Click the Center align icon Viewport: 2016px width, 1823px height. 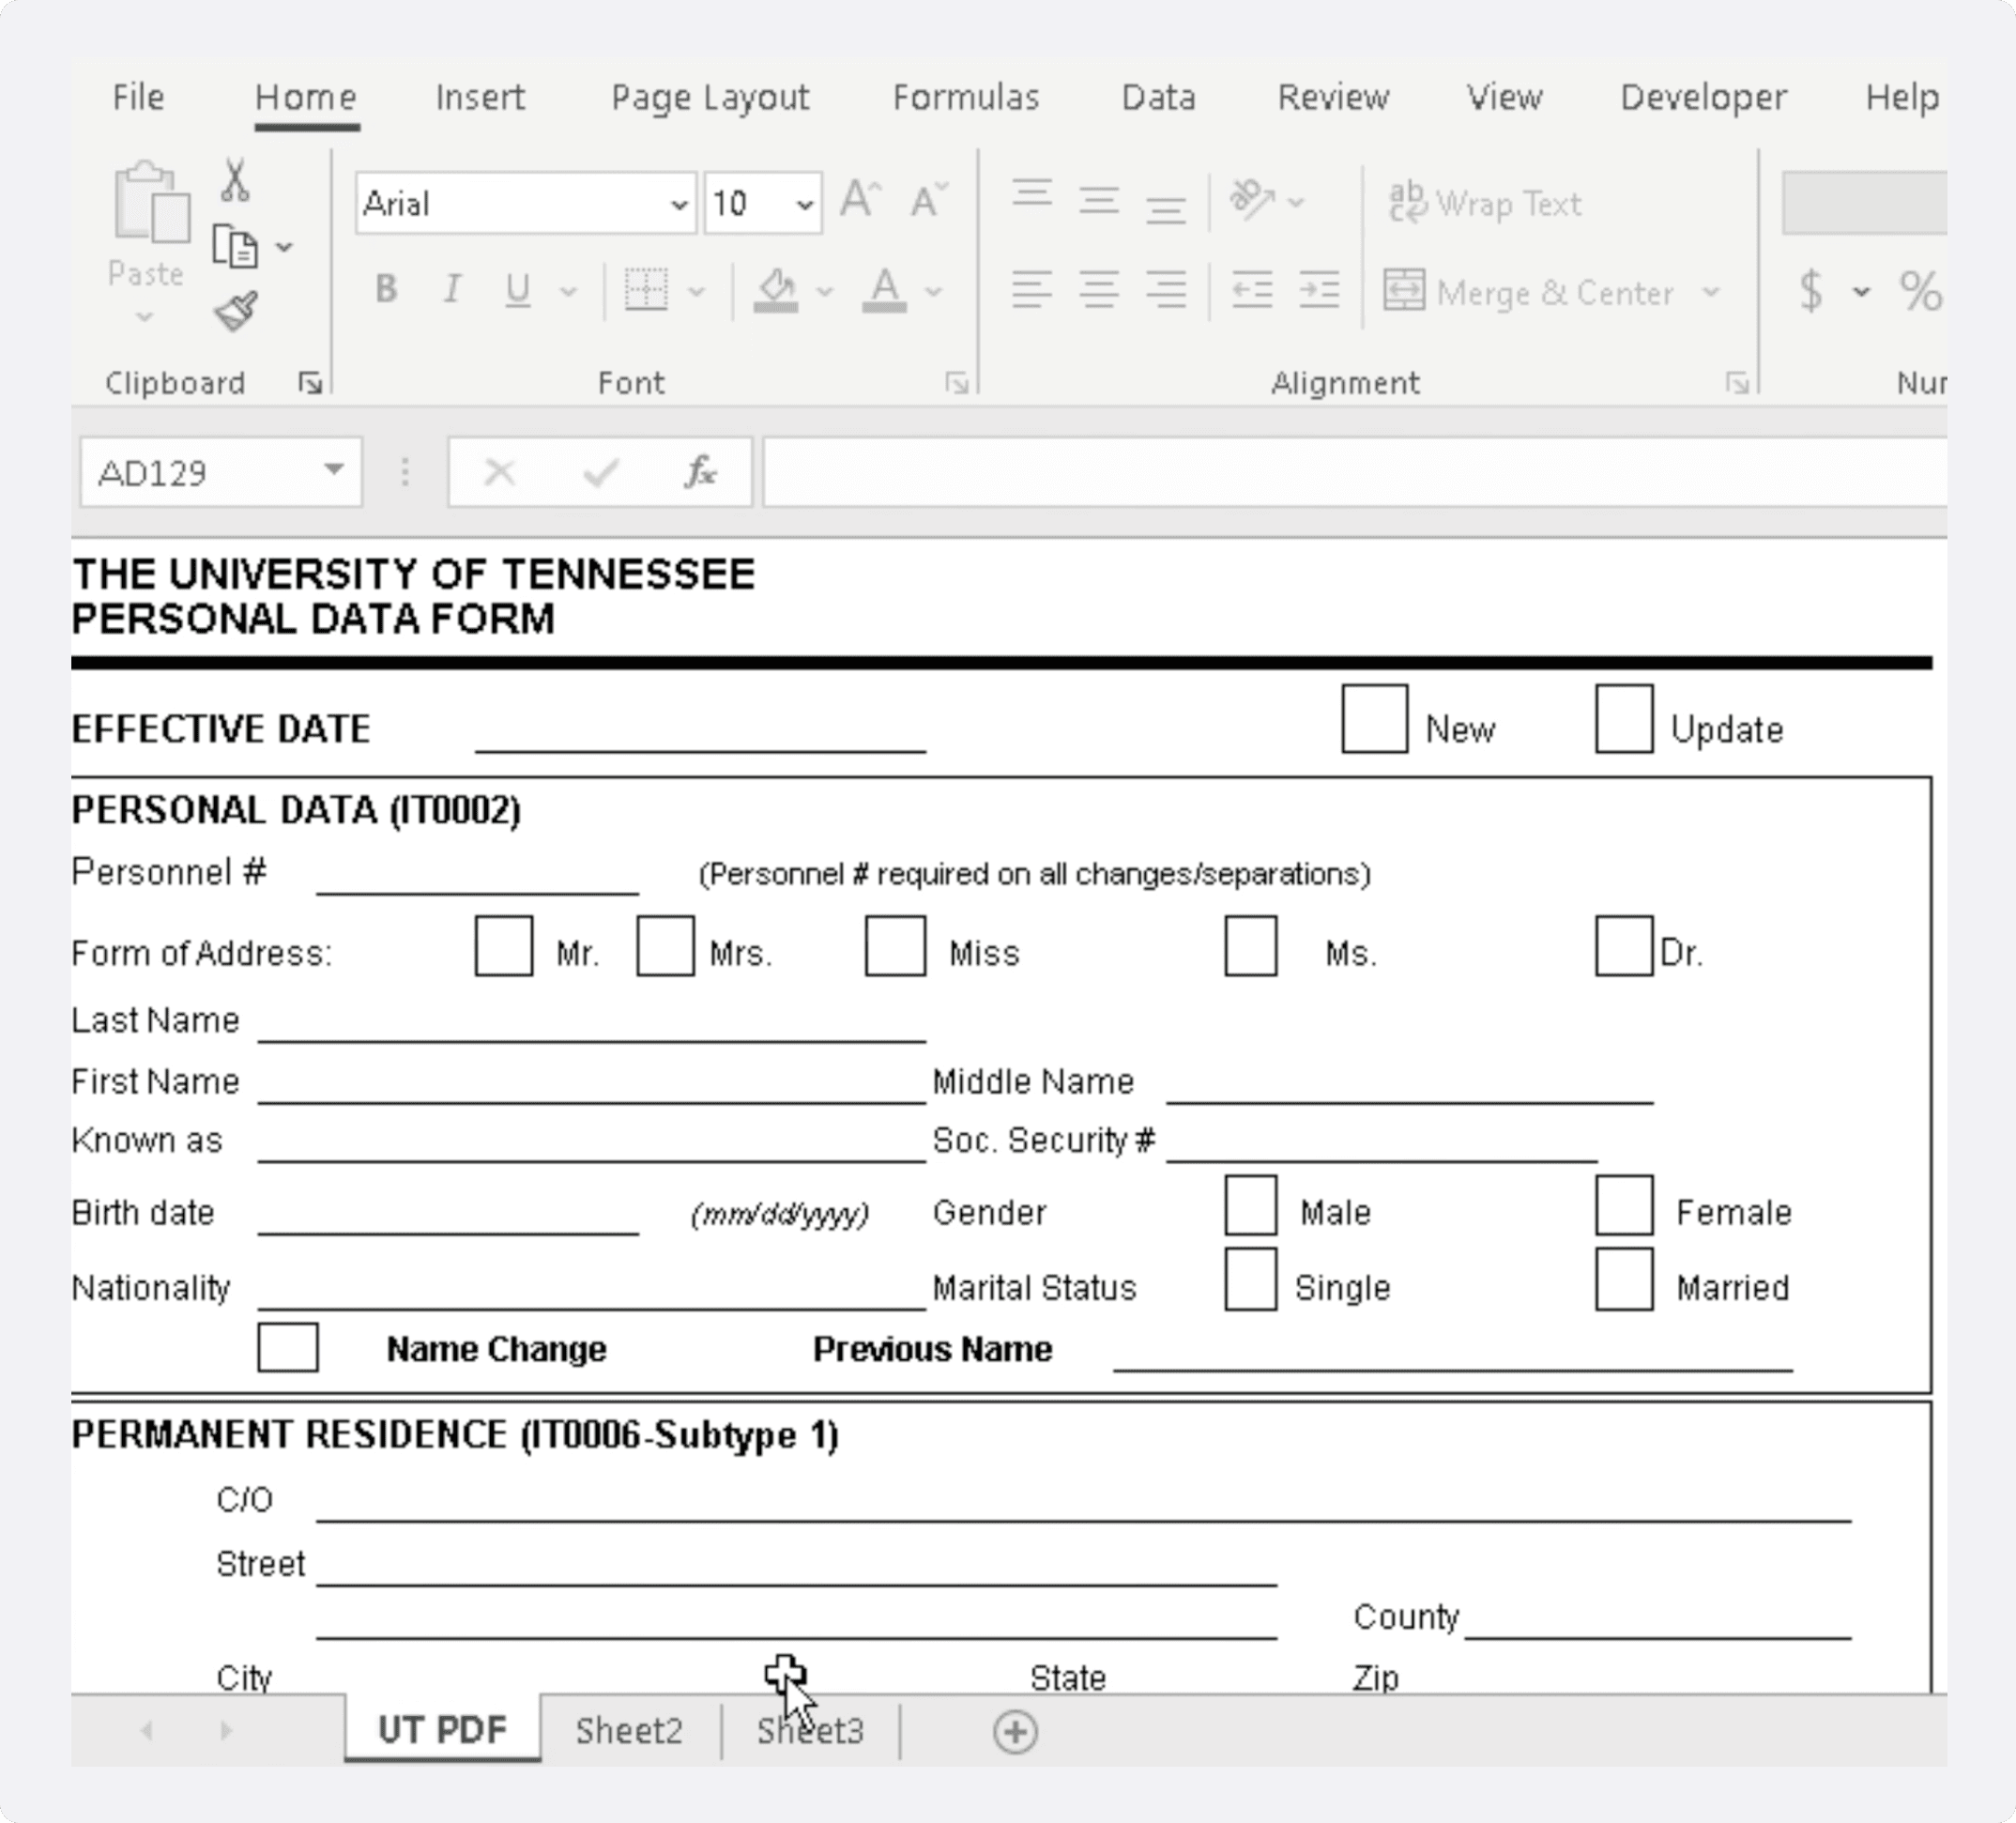(x=1098, y=291)
